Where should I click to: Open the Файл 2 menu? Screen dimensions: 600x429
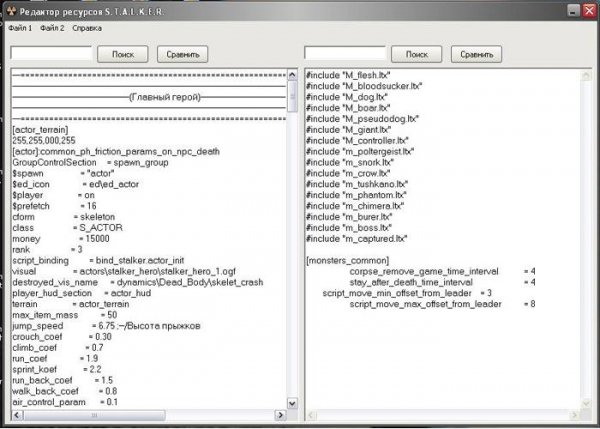tap(52, 28)
